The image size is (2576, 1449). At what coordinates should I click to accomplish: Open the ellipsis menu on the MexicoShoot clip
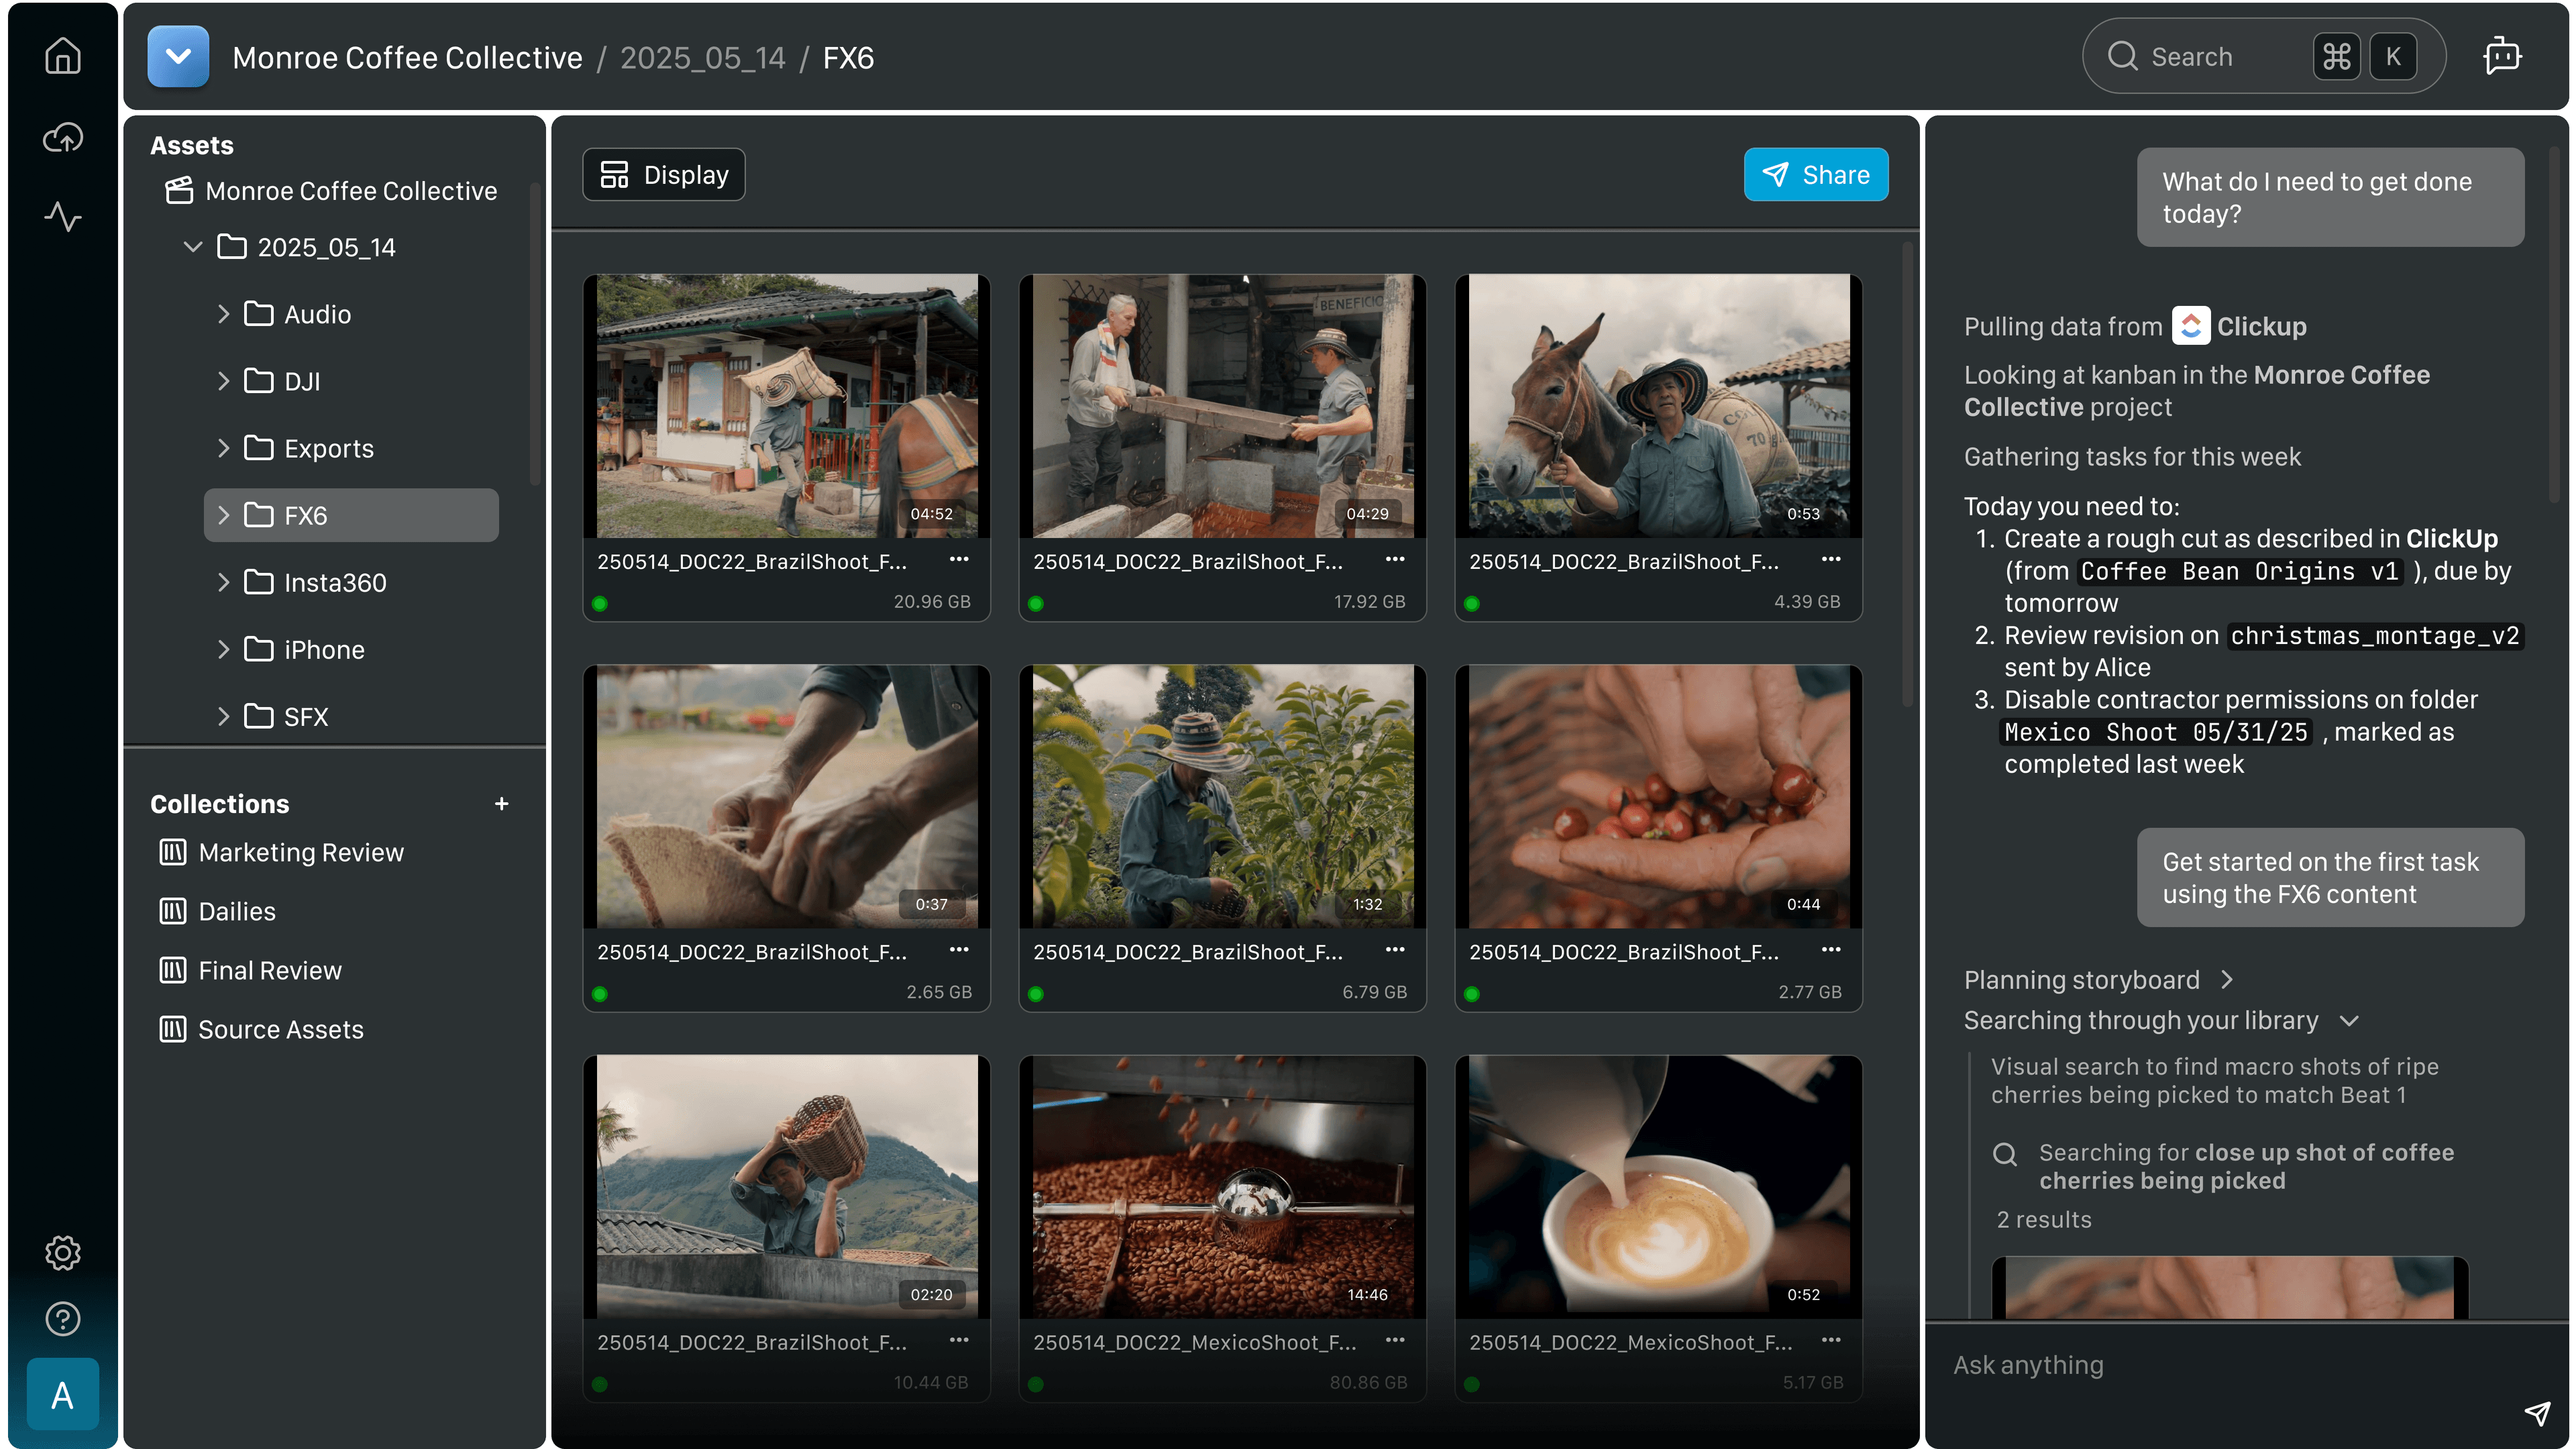1394,1340
